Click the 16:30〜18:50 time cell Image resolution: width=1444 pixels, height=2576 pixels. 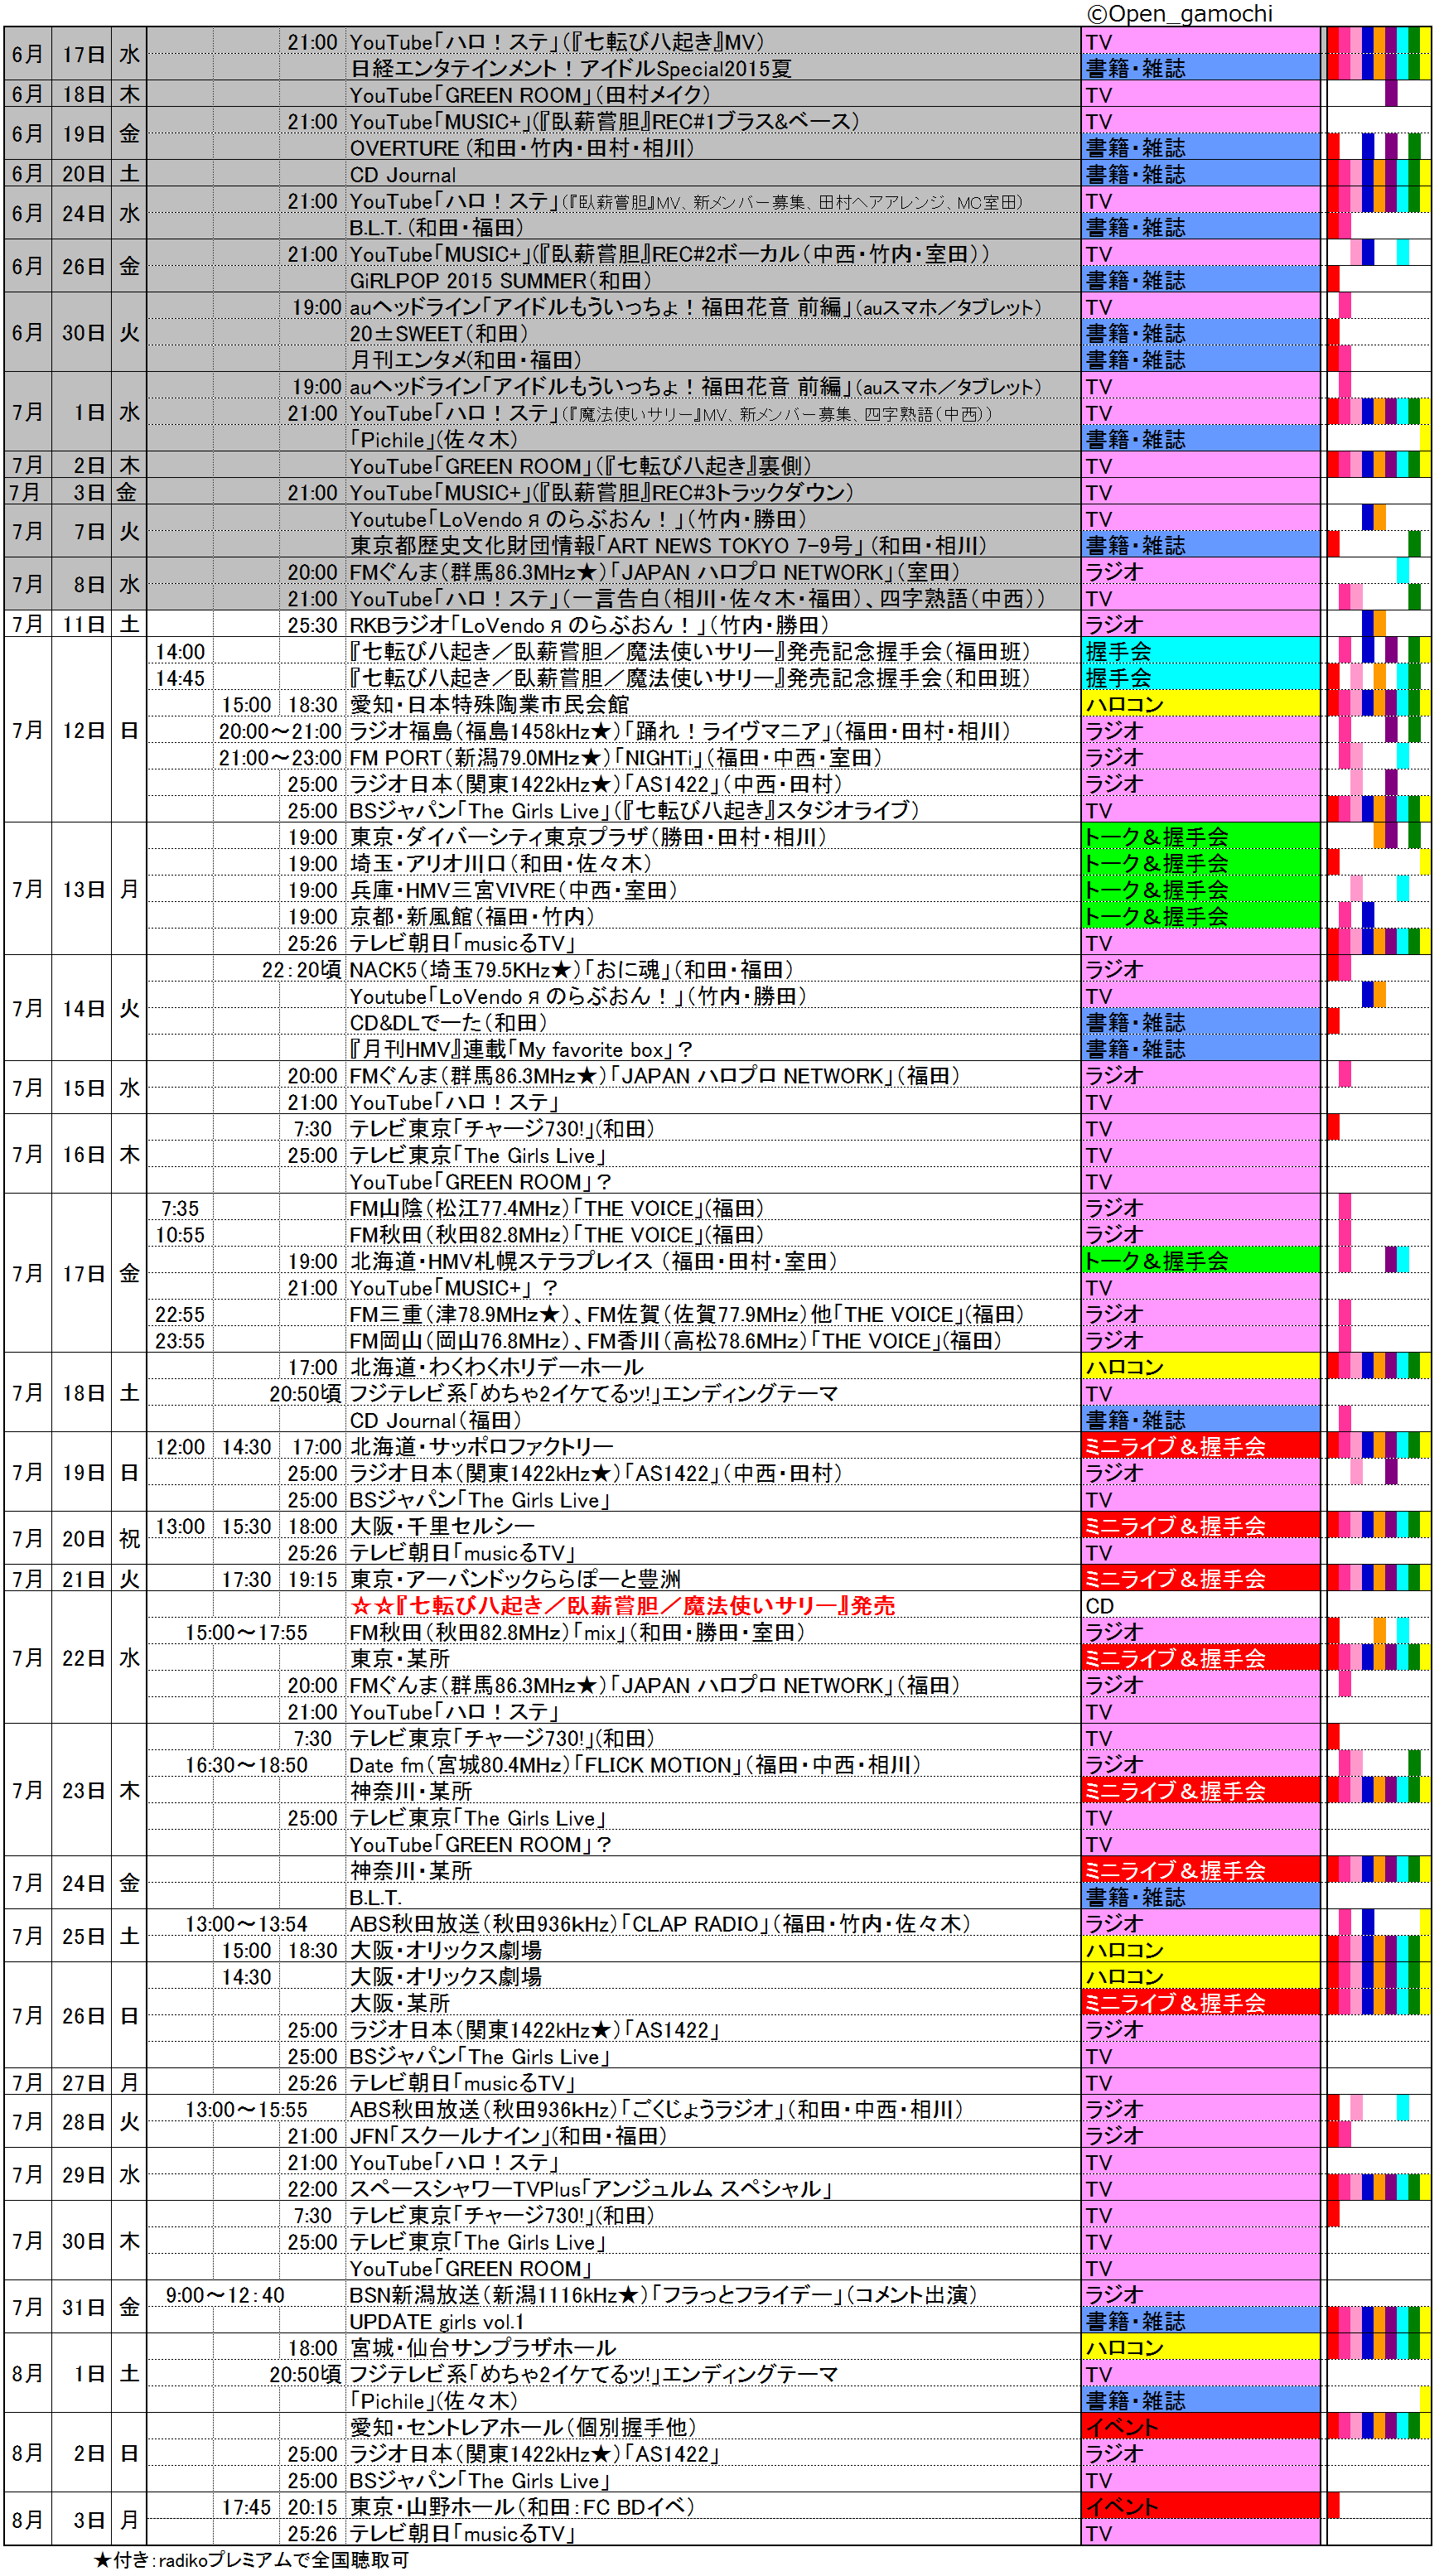coord(246,1765)
